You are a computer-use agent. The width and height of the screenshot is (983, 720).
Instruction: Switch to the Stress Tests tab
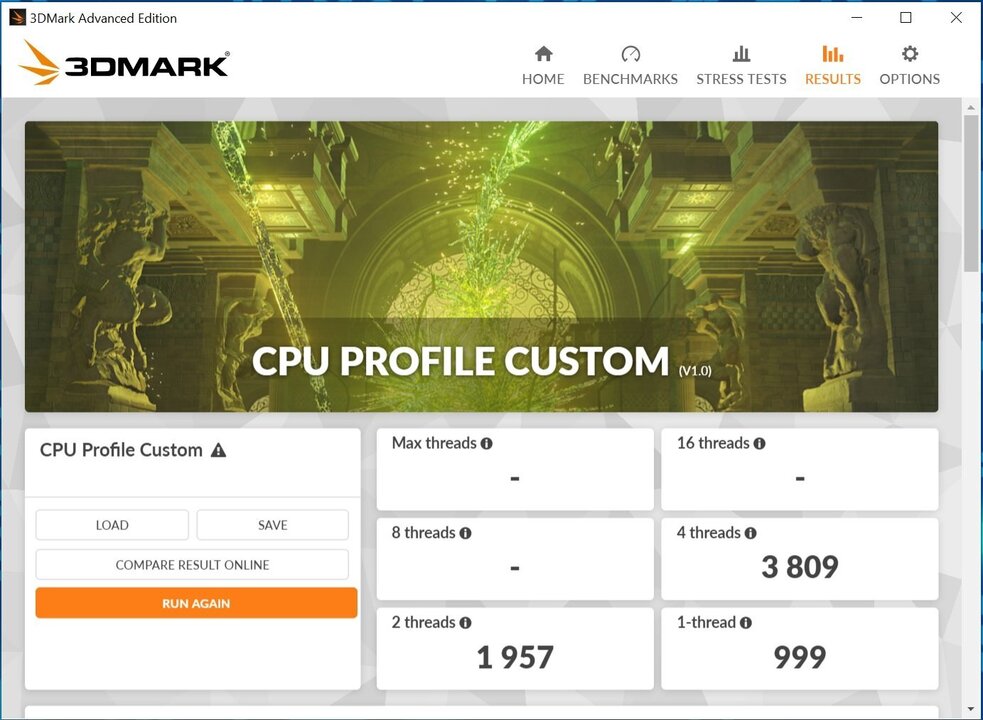point(741,66)
